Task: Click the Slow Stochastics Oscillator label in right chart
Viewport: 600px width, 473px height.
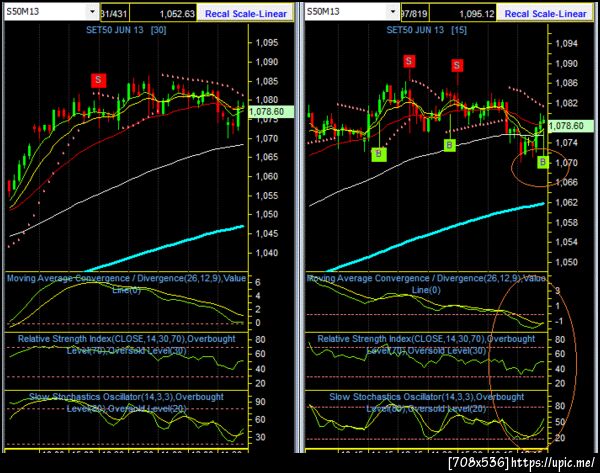Action: (x=426, y=403)
